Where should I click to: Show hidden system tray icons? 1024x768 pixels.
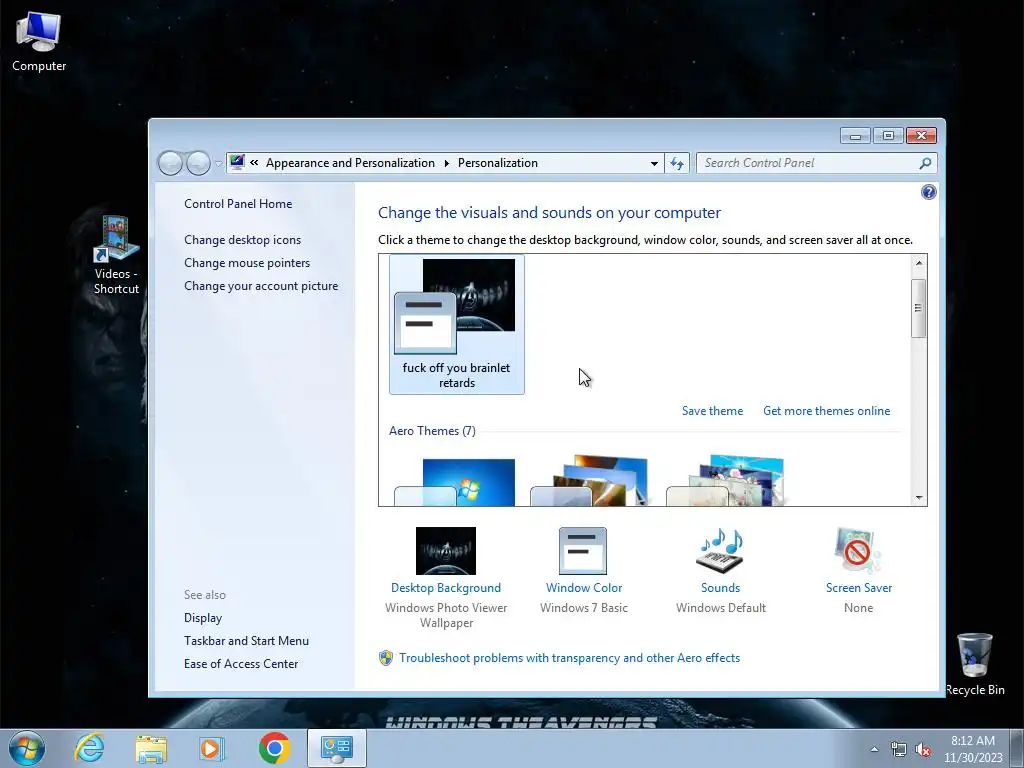pyautogui.click(x=874, y=749)
